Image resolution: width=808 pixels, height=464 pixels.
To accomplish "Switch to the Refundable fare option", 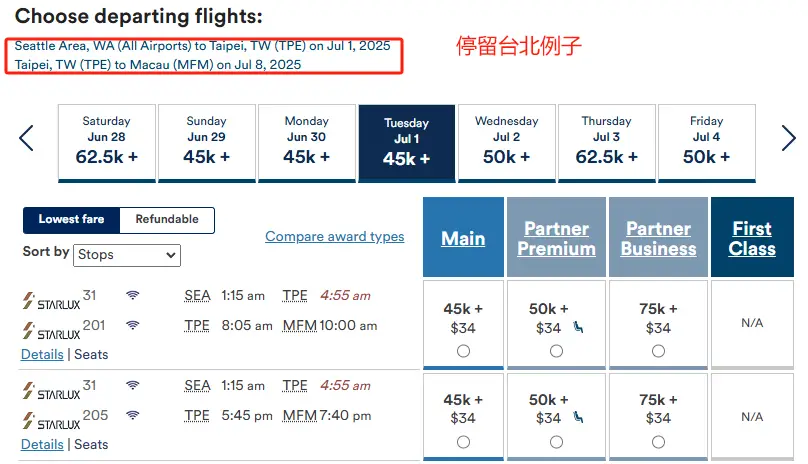I will point(167,220).
